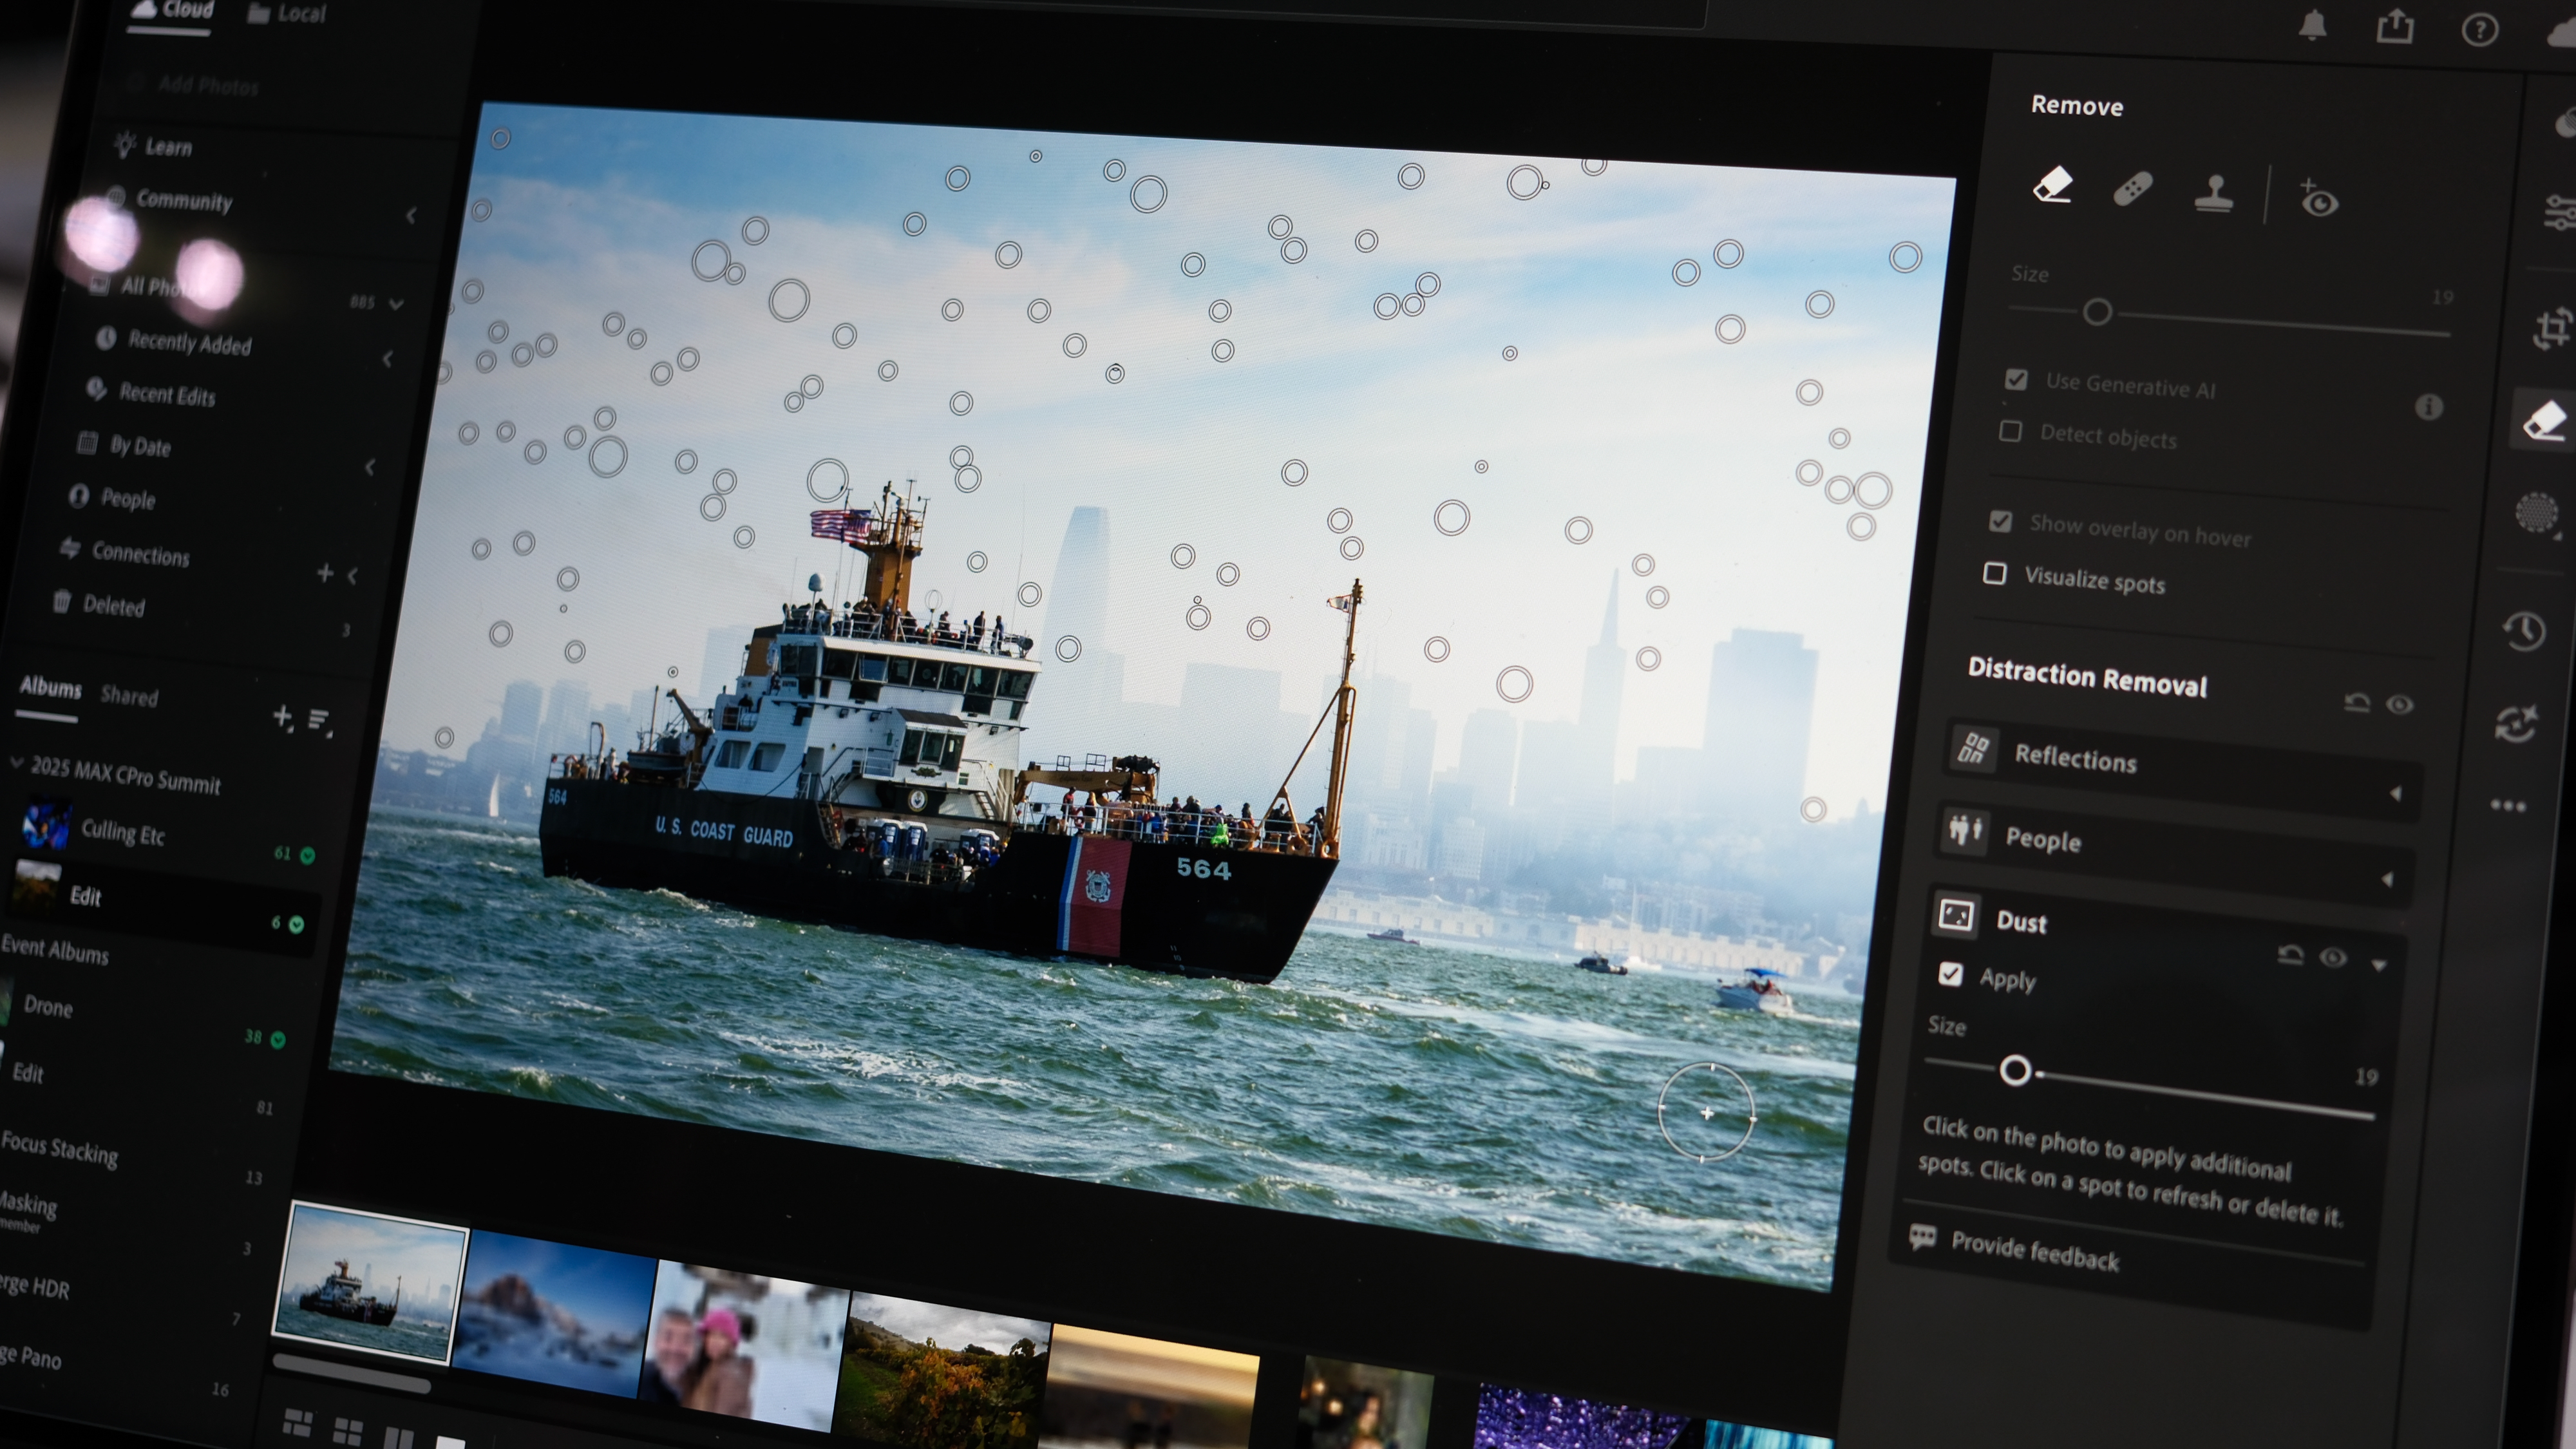This screenshot has height=1449, width=2576.
Task: Collapse the 2025 MAX CPro Summit album group
Action: (16, 761)
